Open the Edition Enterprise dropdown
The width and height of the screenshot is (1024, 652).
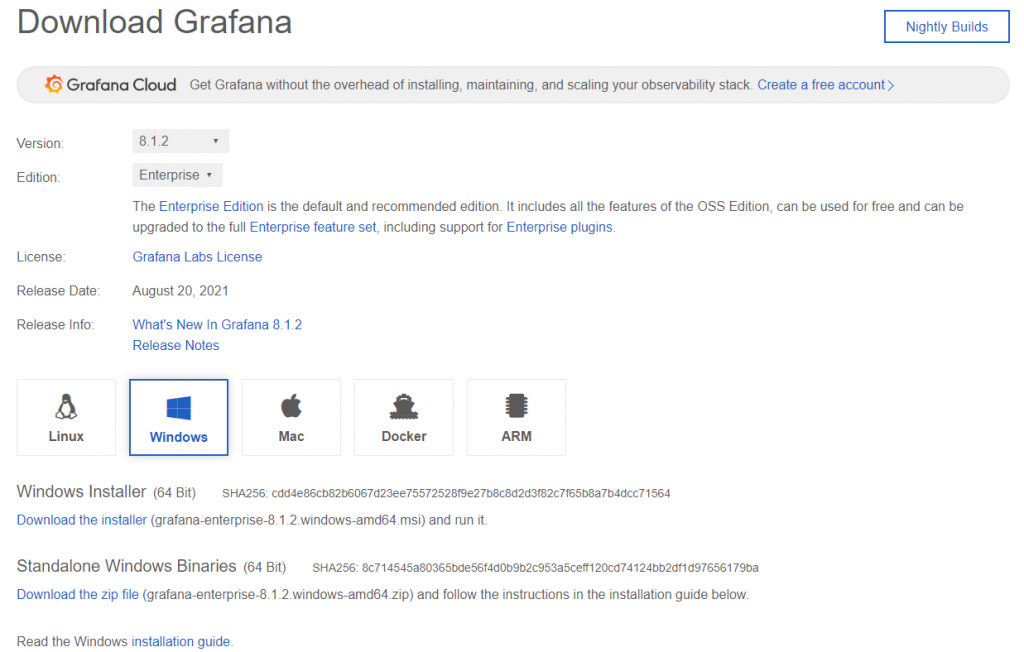tap(177, 175)
